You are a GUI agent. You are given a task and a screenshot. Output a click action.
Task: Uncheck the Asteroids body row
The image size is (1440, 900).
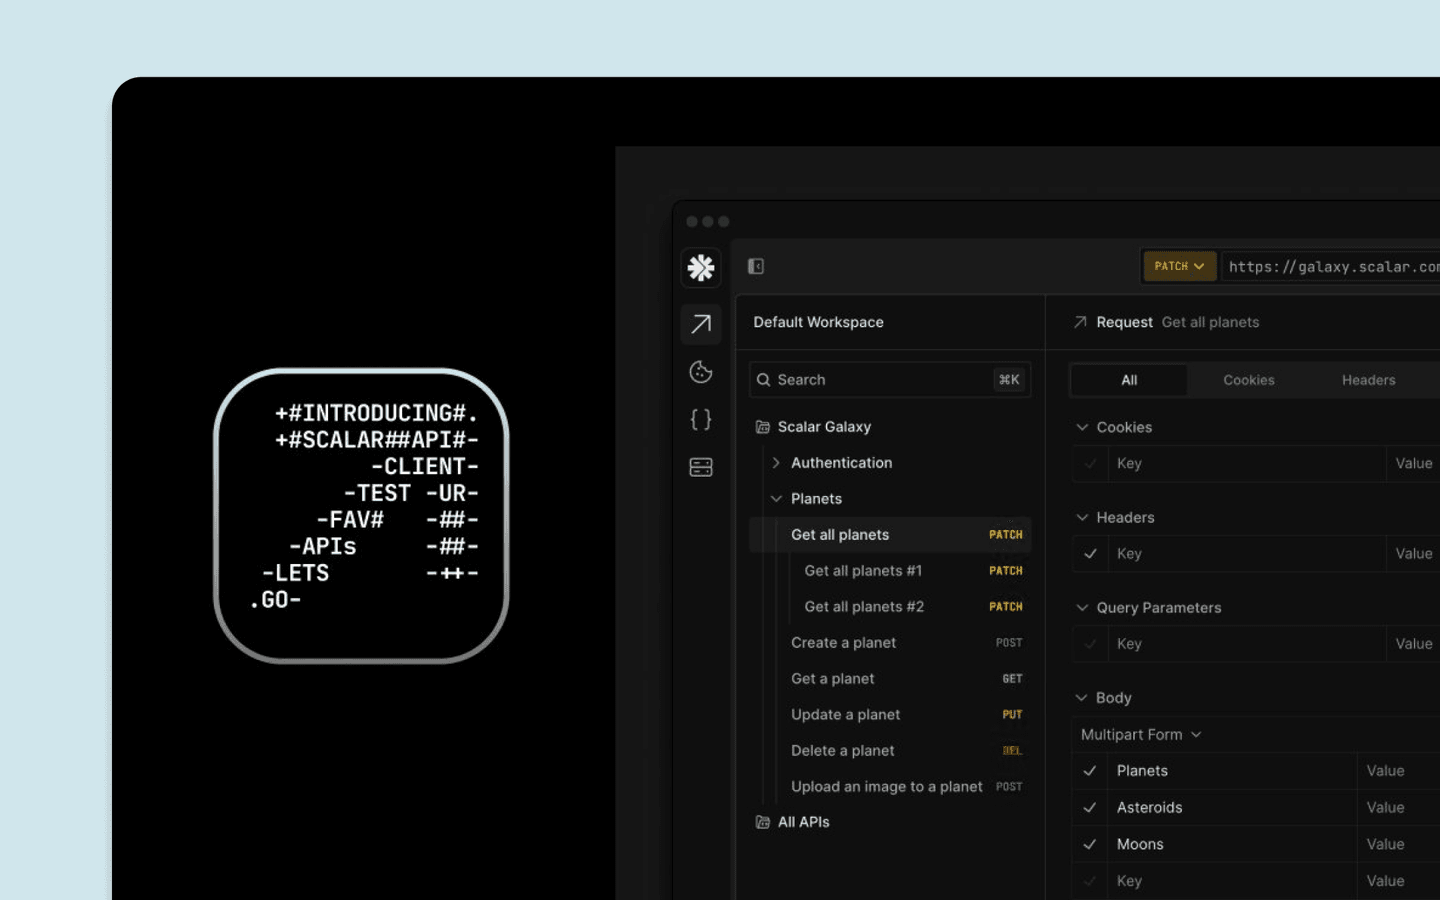pyautogui.click(x=1090, y=807)
